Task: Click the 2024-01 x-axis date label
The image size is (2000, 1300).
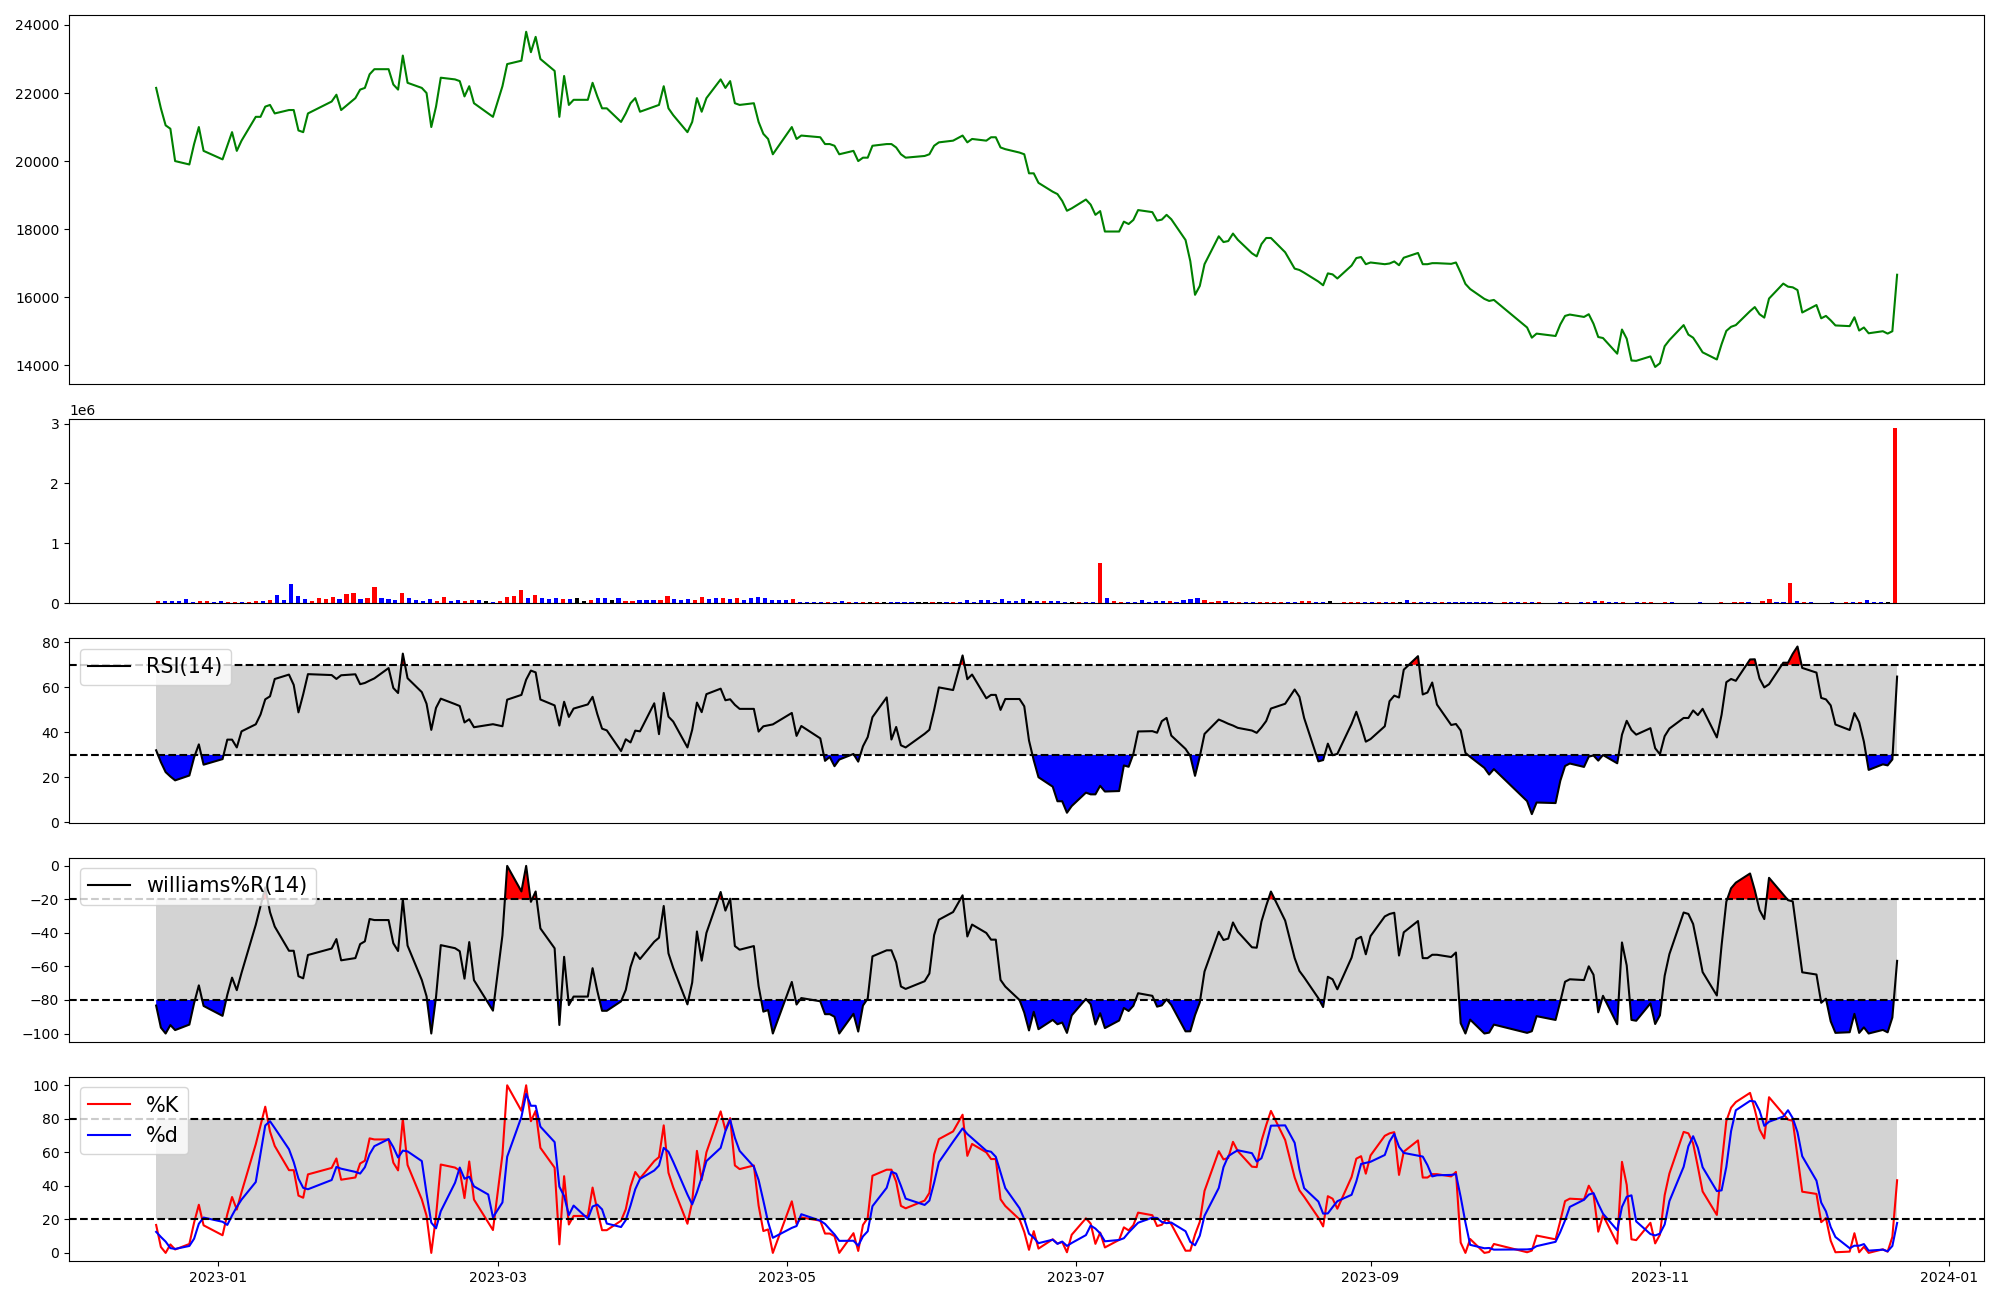Action: click(1950, 1277)
